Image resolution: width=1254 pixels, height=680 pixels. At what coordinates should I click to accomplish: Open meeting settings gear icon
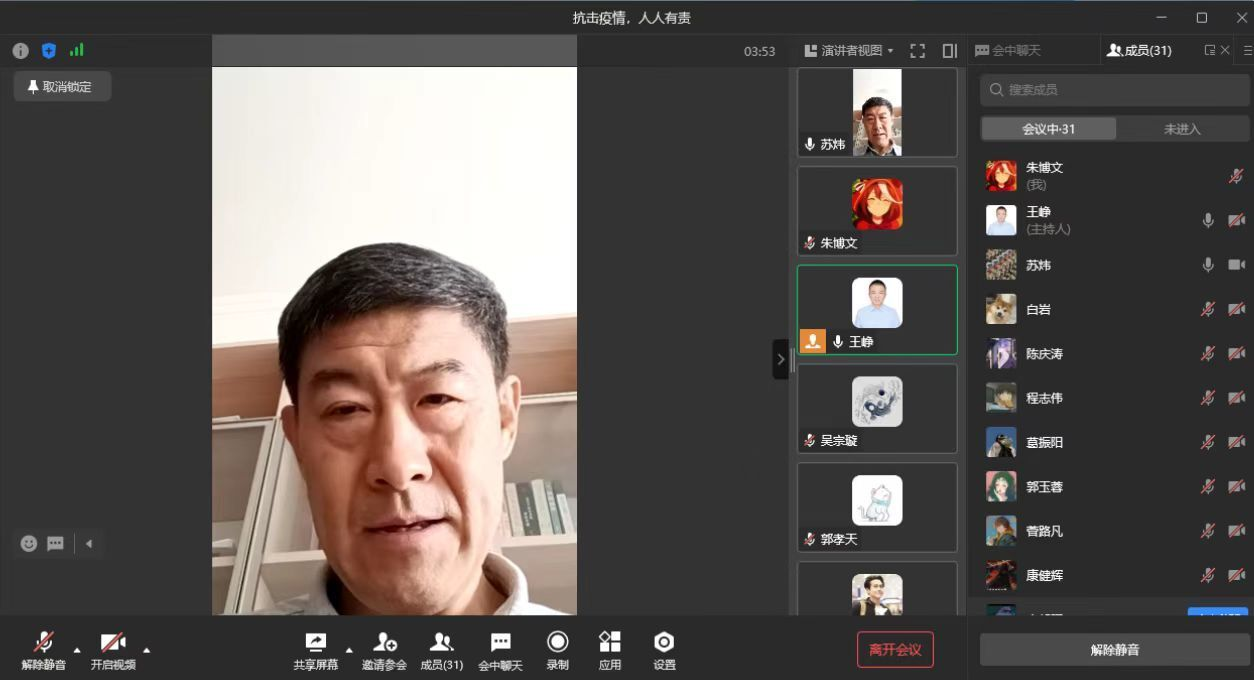click(x=664, y=642)
